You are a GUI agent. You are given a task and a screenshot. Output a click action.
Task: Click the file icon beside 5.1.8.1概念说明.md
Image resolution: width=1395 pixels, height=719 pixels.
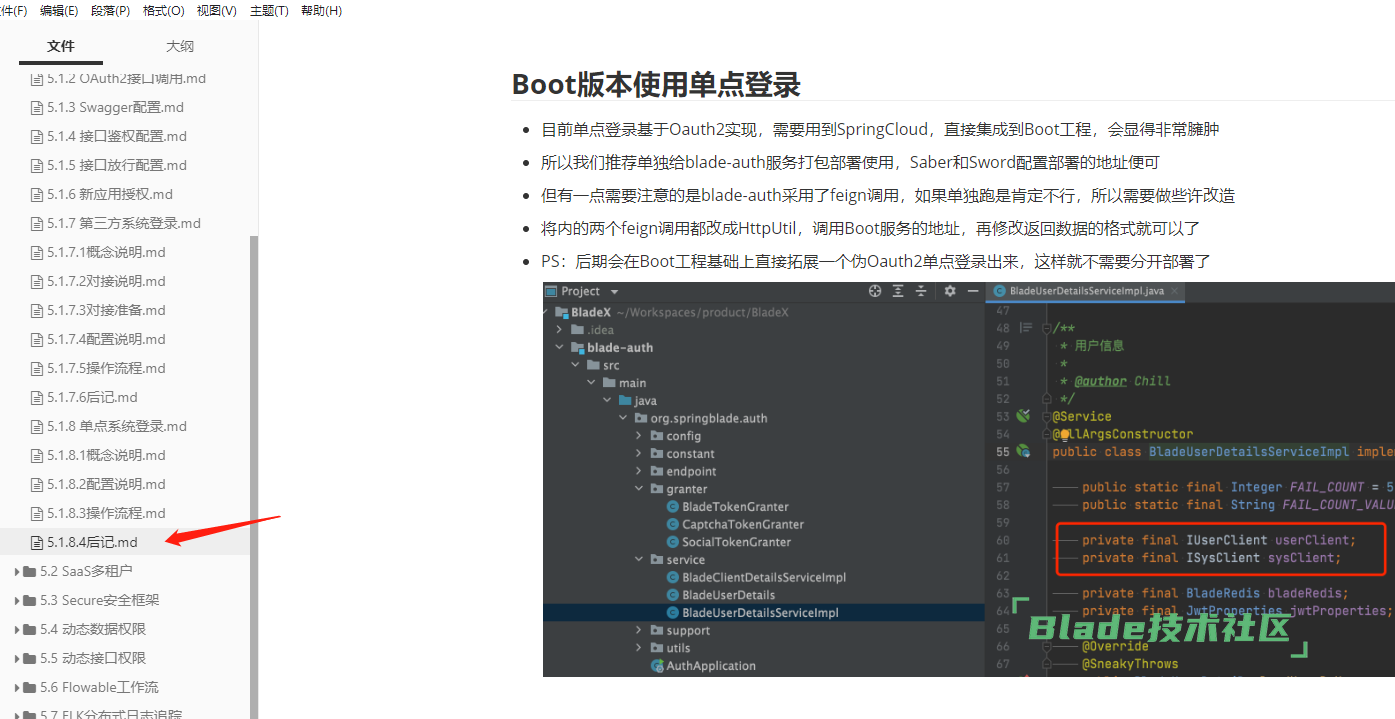36,455
